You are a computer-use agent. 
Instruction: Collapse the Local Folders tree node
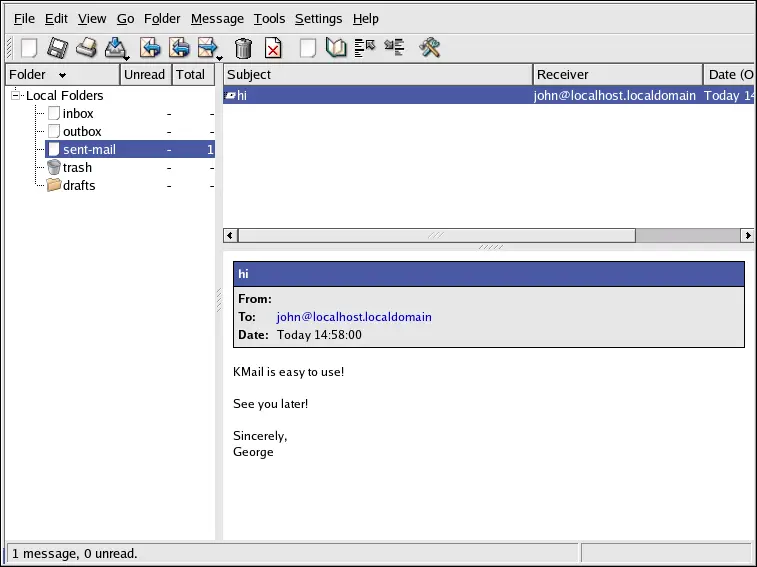coord(16,95)
